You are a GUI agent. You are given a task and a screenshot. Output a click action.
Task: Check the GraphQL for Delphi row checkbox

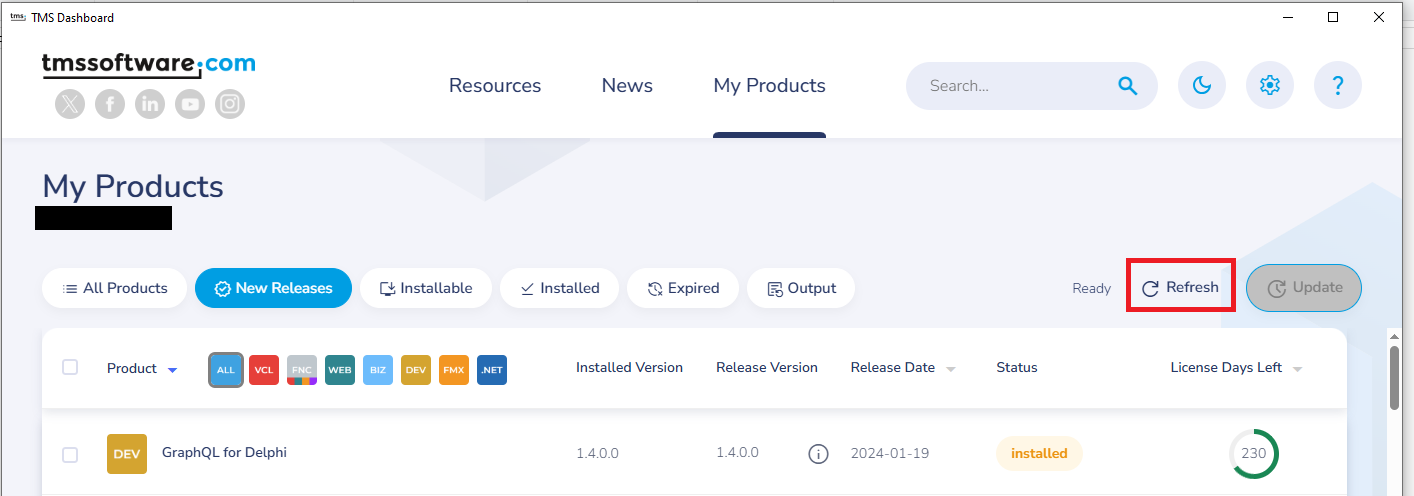coord(70,455)
